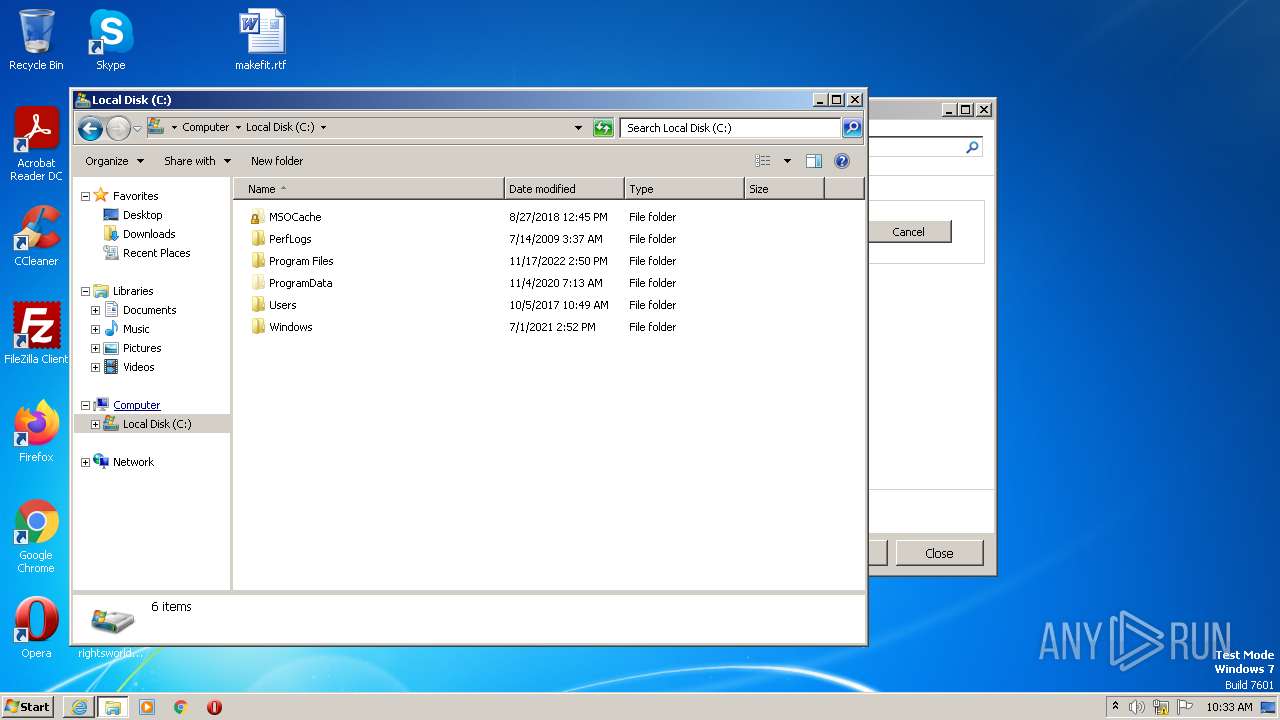Screen dimensions: 1280x720
Task: Select Computer in the address breadcrumb
Action: tap(205, 127)
